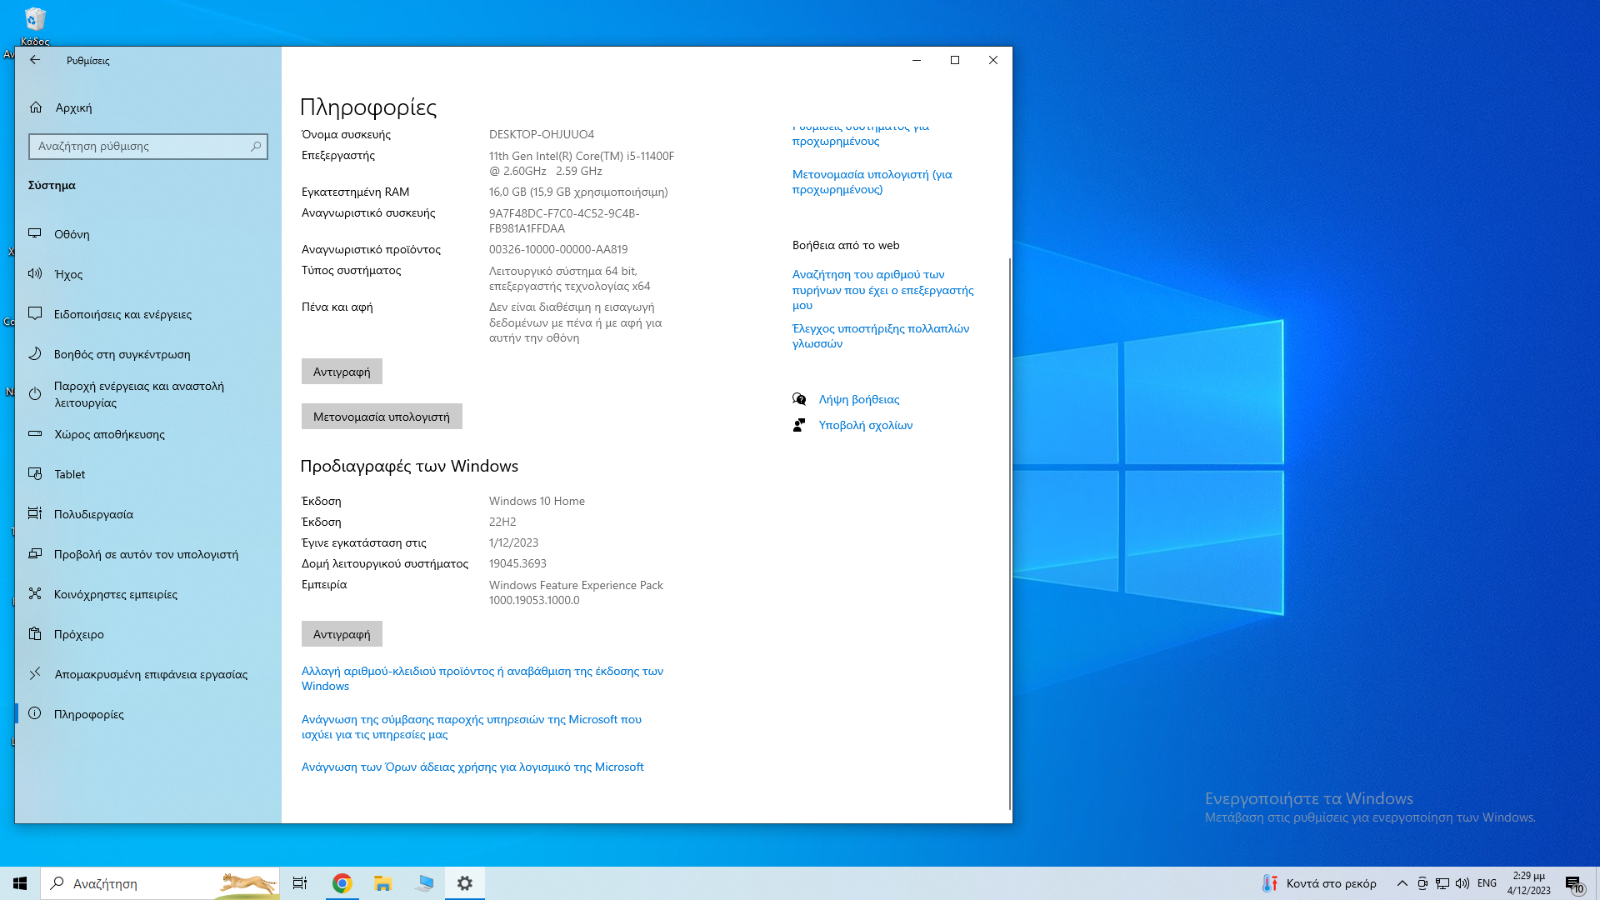Image resolution: width=1600 pixels, height=900 pixels.
Task: Click Αντιγραφή under device specifications
Action: point(342,371)
